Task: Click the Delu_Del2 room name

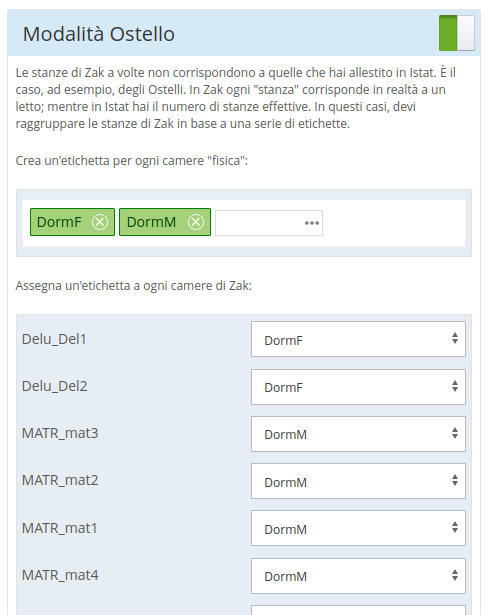Action: (55, 386)
